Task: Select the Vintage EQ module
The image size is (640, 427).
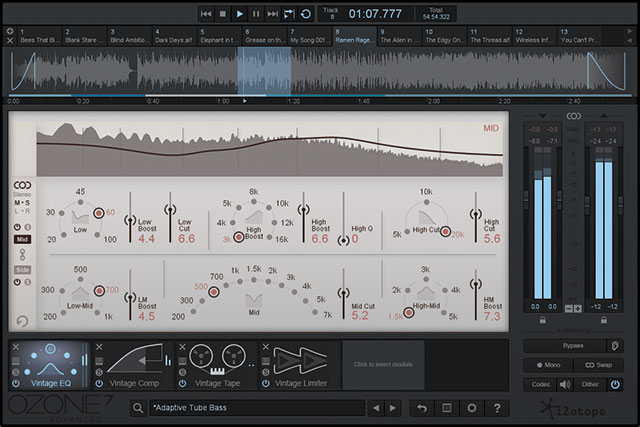Action: tap(51, 365)
